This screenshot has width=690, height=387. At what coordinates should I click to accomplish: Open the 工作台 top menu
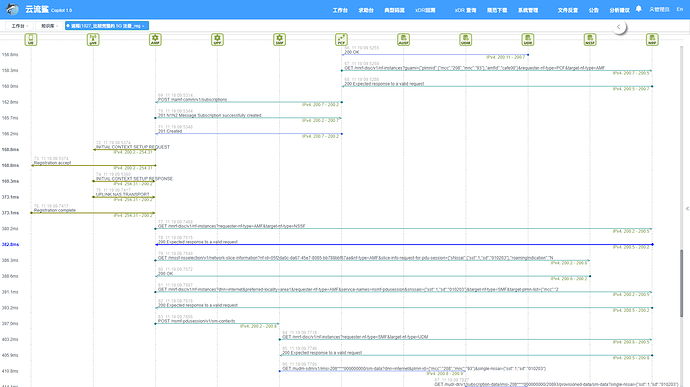coord(340,10)
